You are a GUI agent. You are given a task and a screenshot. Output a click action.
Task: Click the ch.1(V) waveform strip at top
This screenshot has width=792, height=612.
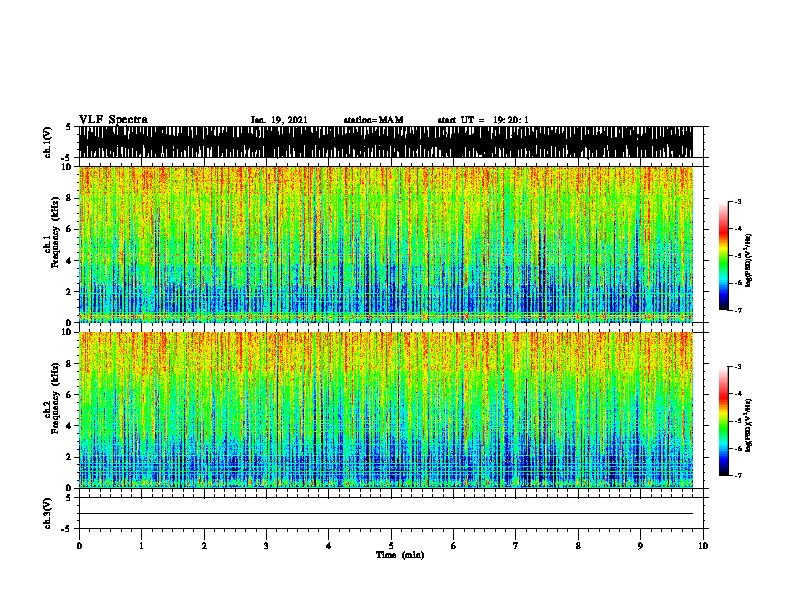[x=386, y=142]
